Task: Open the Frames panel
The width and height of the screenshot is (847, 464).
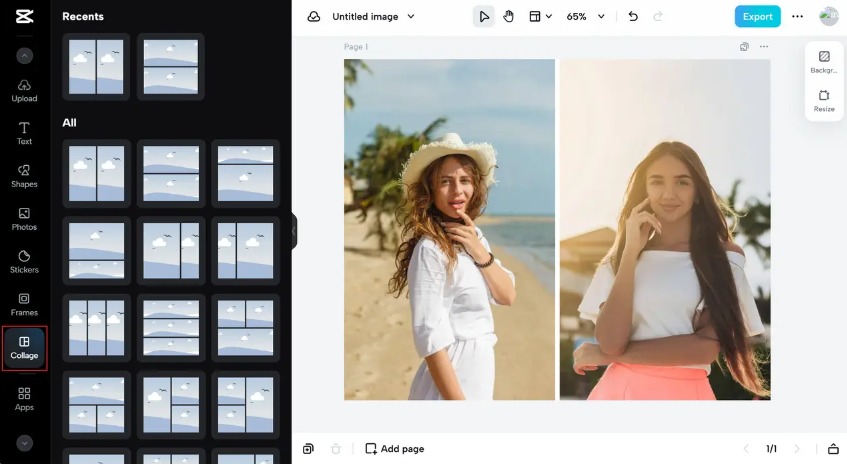Action: (24, 305)
